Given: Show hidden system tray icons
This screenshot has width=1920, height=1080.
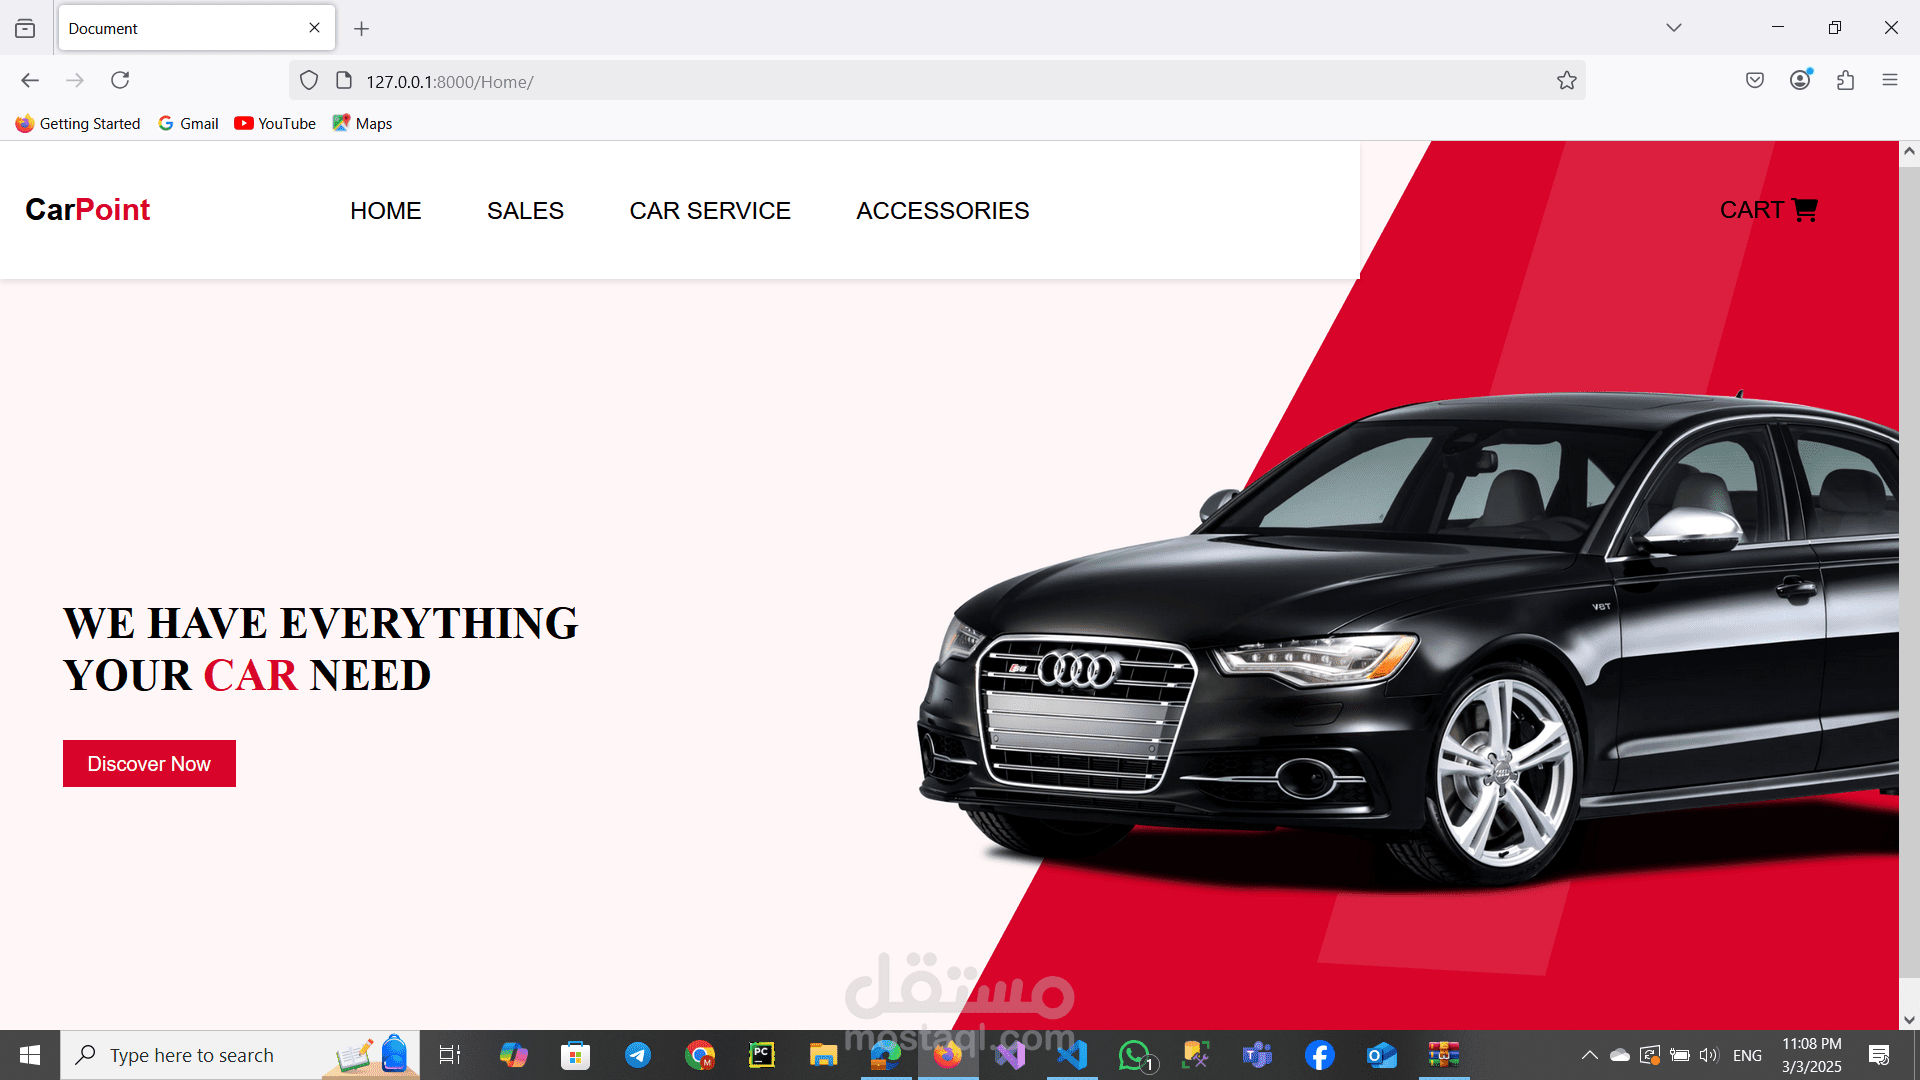Looking at the screenshot, I should pos(1589,1055).
